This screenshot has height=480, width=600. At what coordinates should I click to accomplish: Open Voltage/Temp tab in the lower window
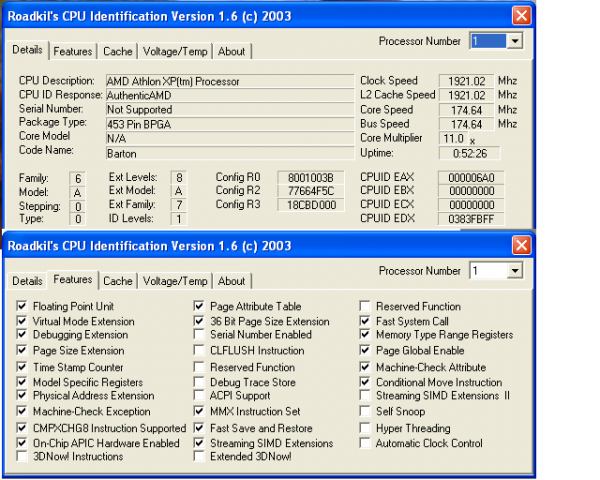tap(175, 281)
